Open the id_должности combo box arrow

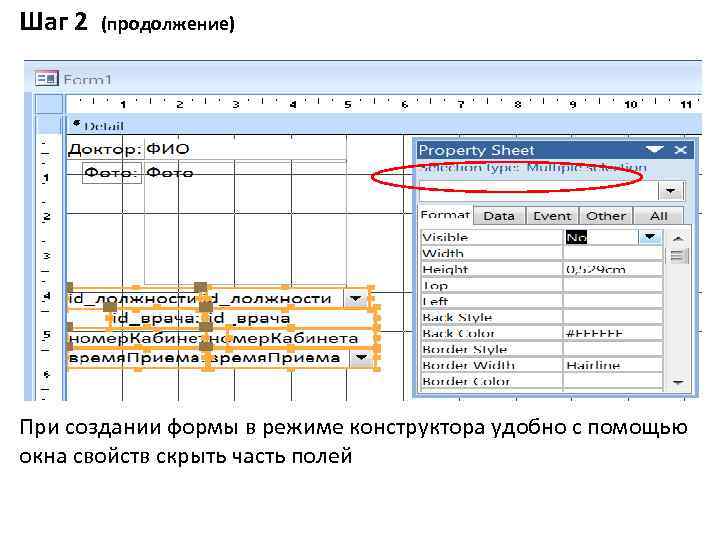[356, 298]
